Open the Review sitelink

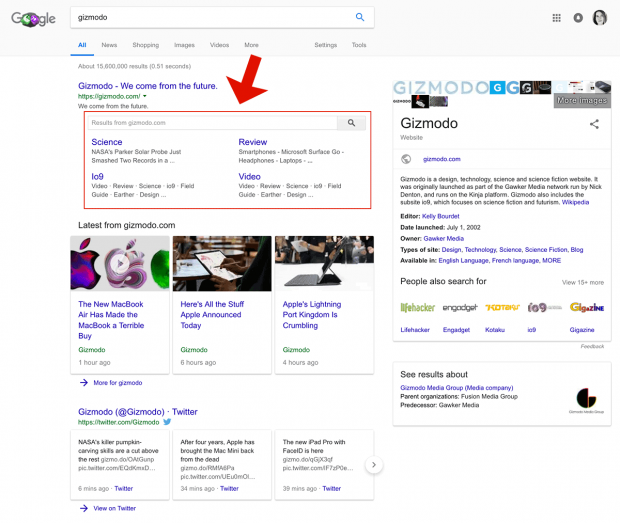tap(253, 142)
